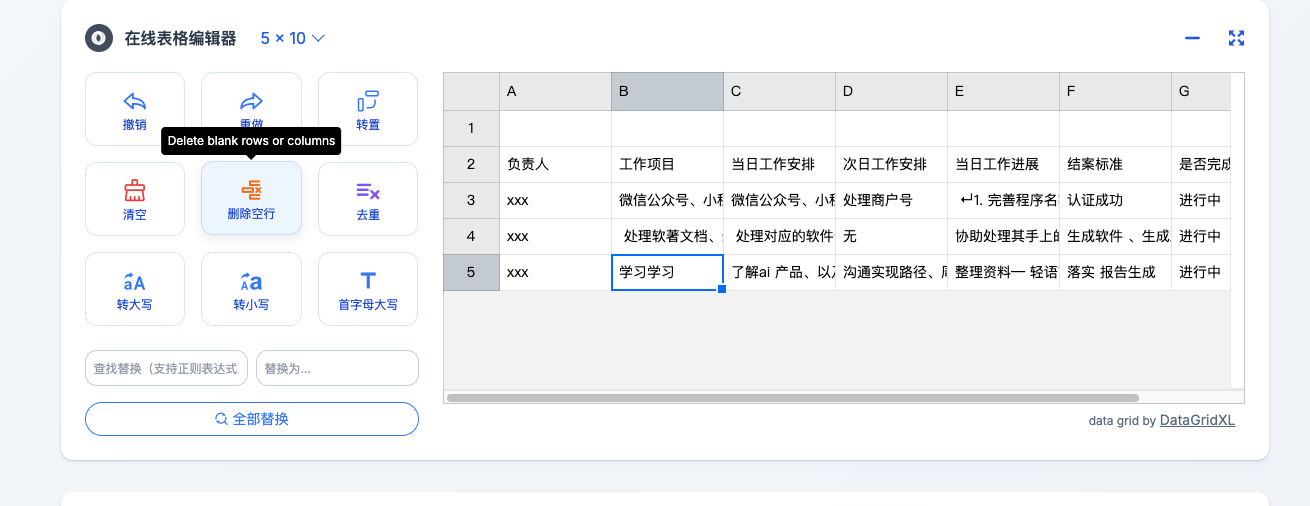The height and width of the screenshot is (506, 1310).
Task: Clear the table using 清空 icon
Action: tap(135, 190)
